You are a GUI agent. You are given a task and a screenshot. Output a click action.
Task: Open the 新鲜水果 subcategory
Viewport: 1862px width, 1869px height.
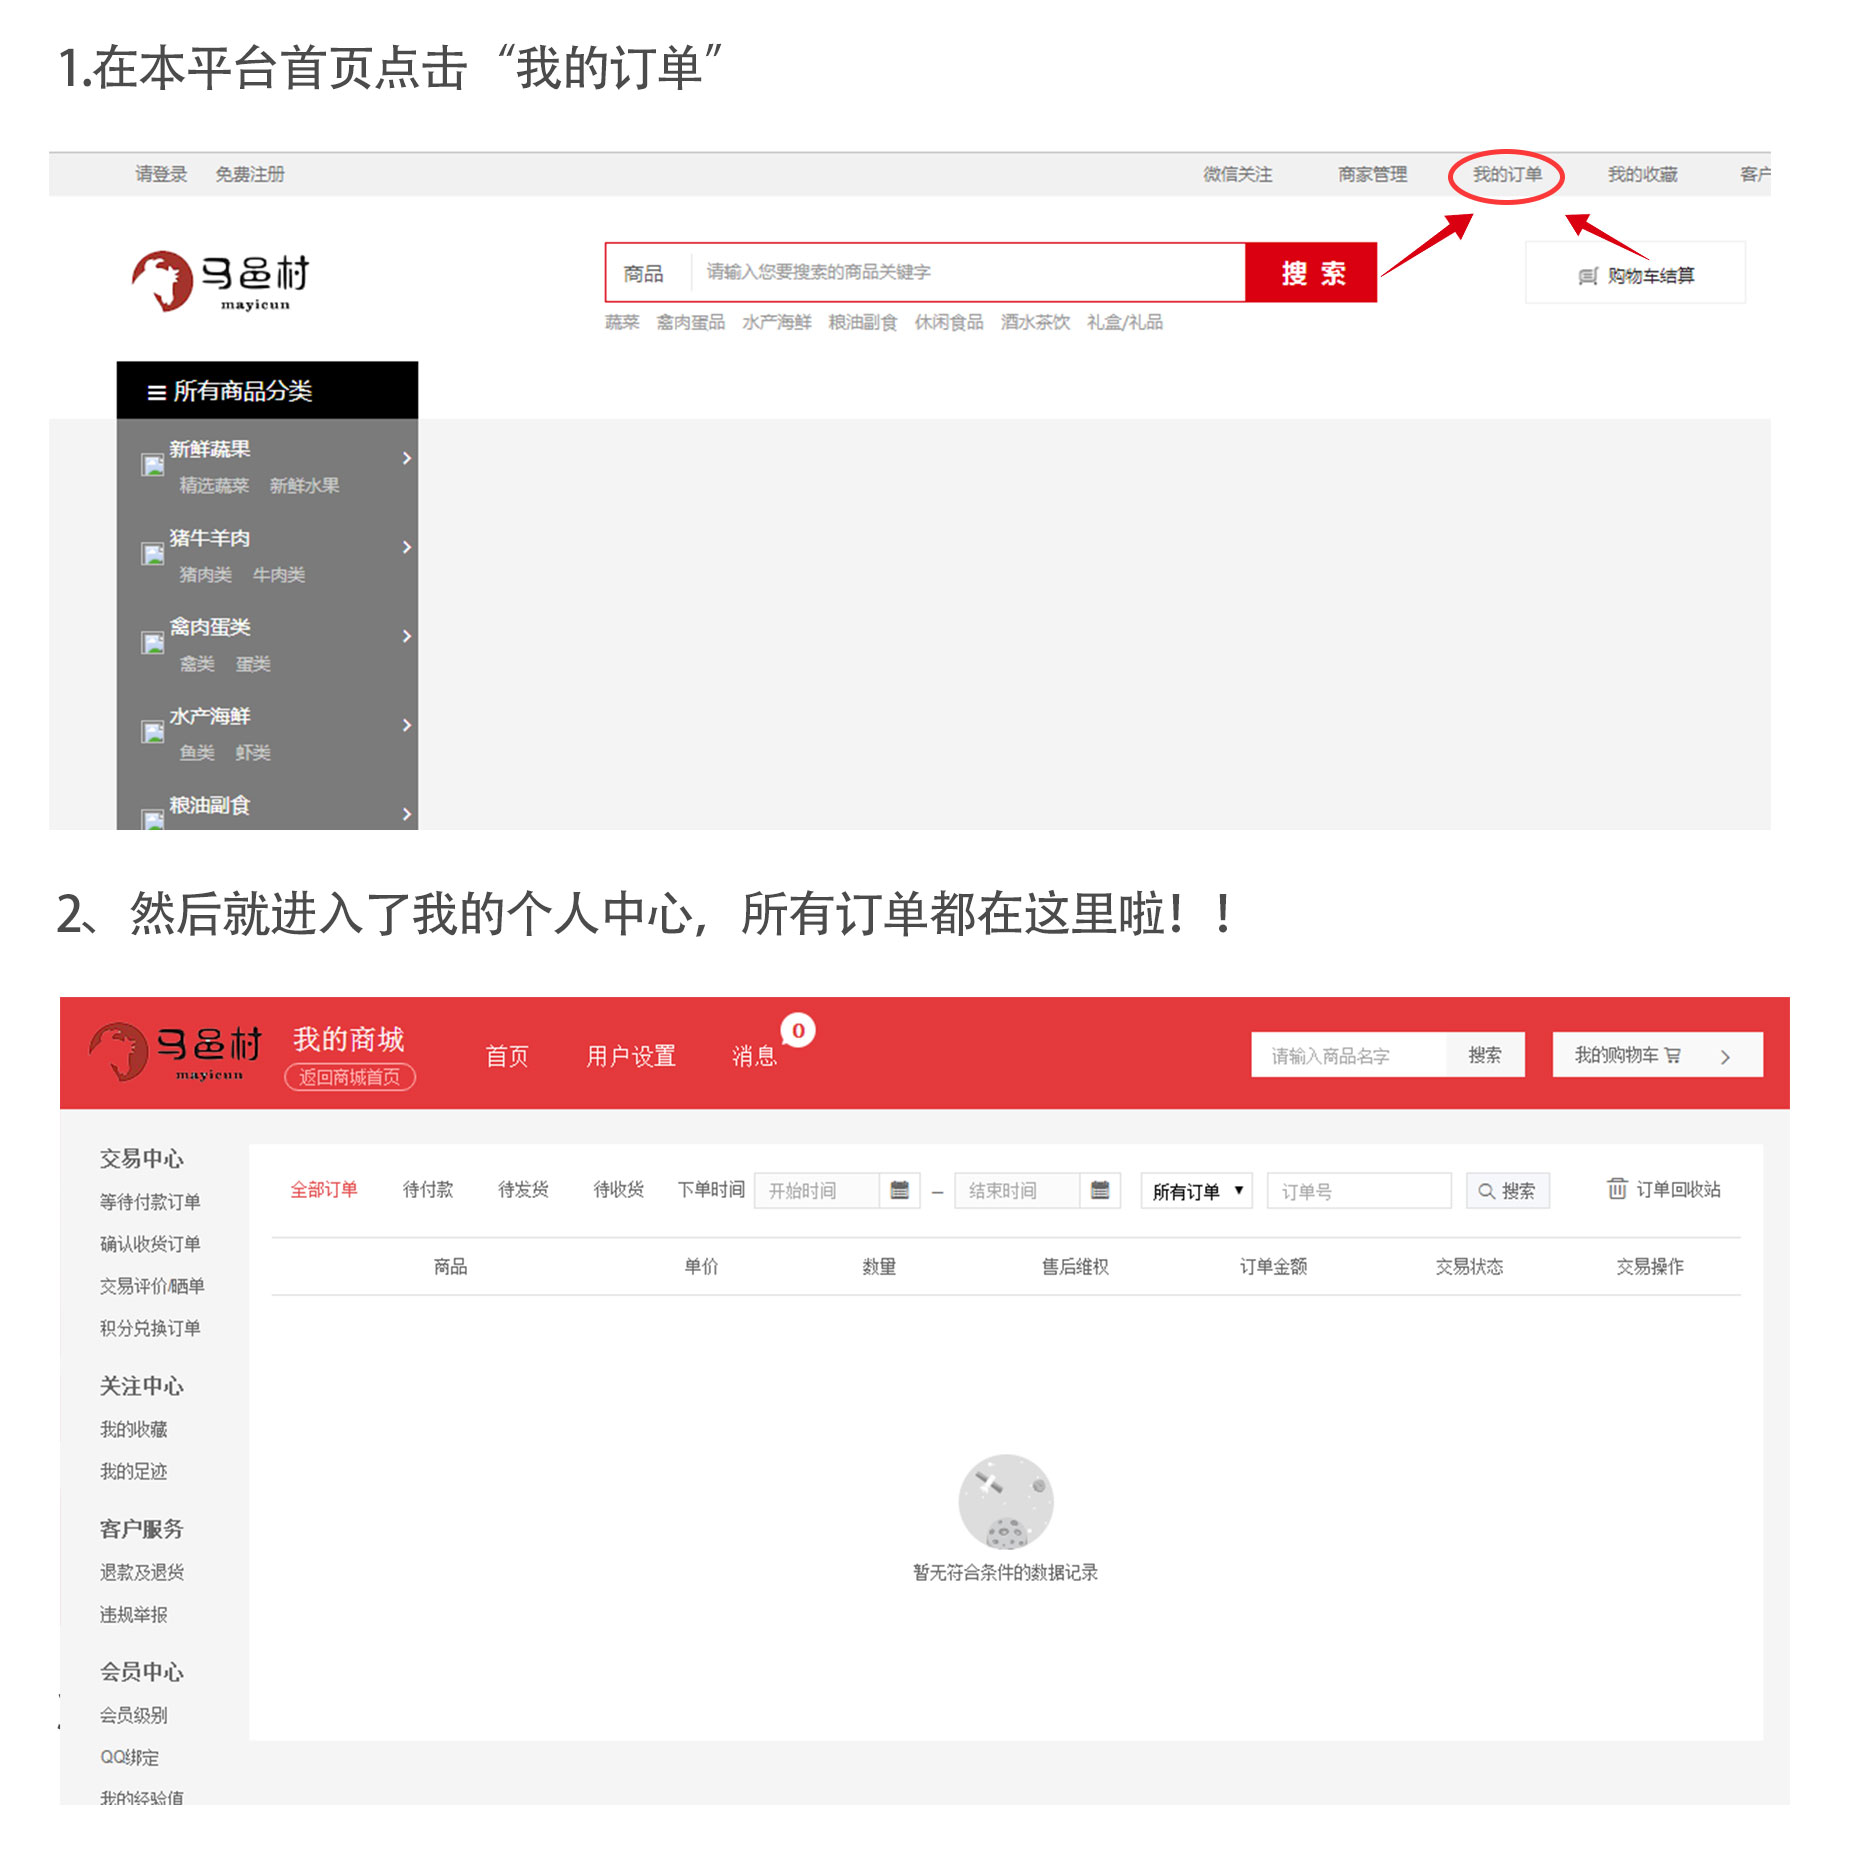(304, 486)
